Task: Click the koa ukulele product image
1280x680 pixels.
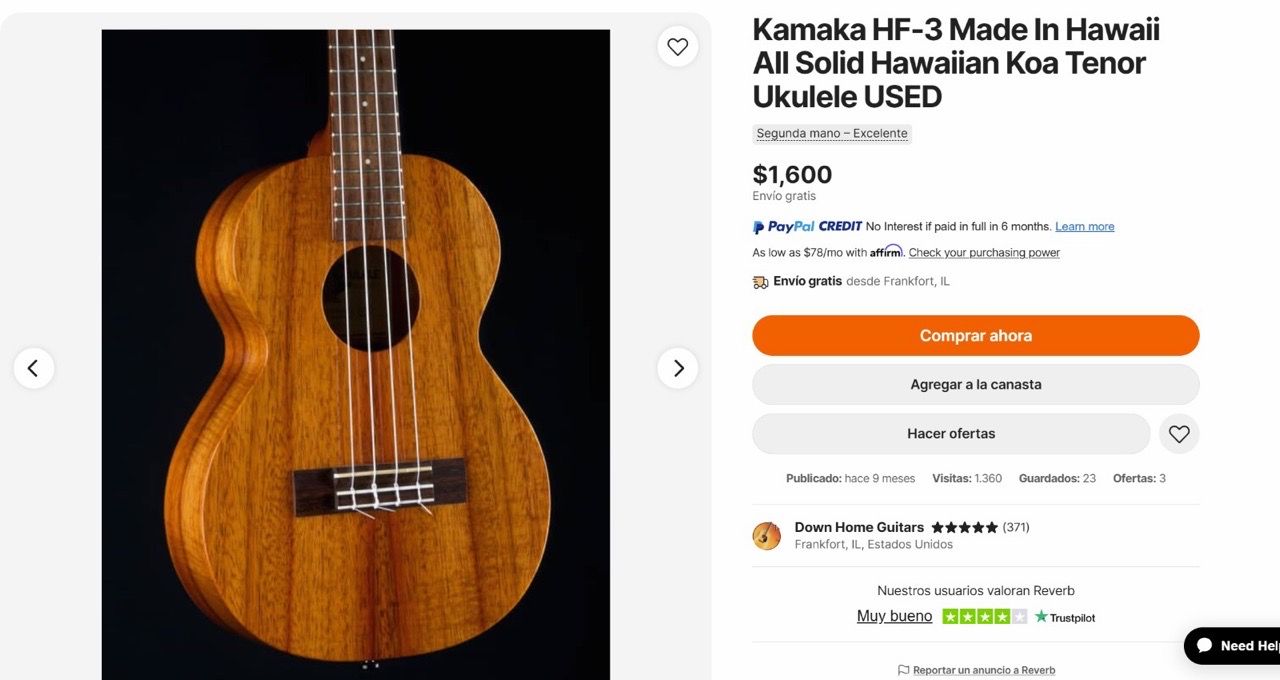Action: pyautogui.click(x=356, y=355)
